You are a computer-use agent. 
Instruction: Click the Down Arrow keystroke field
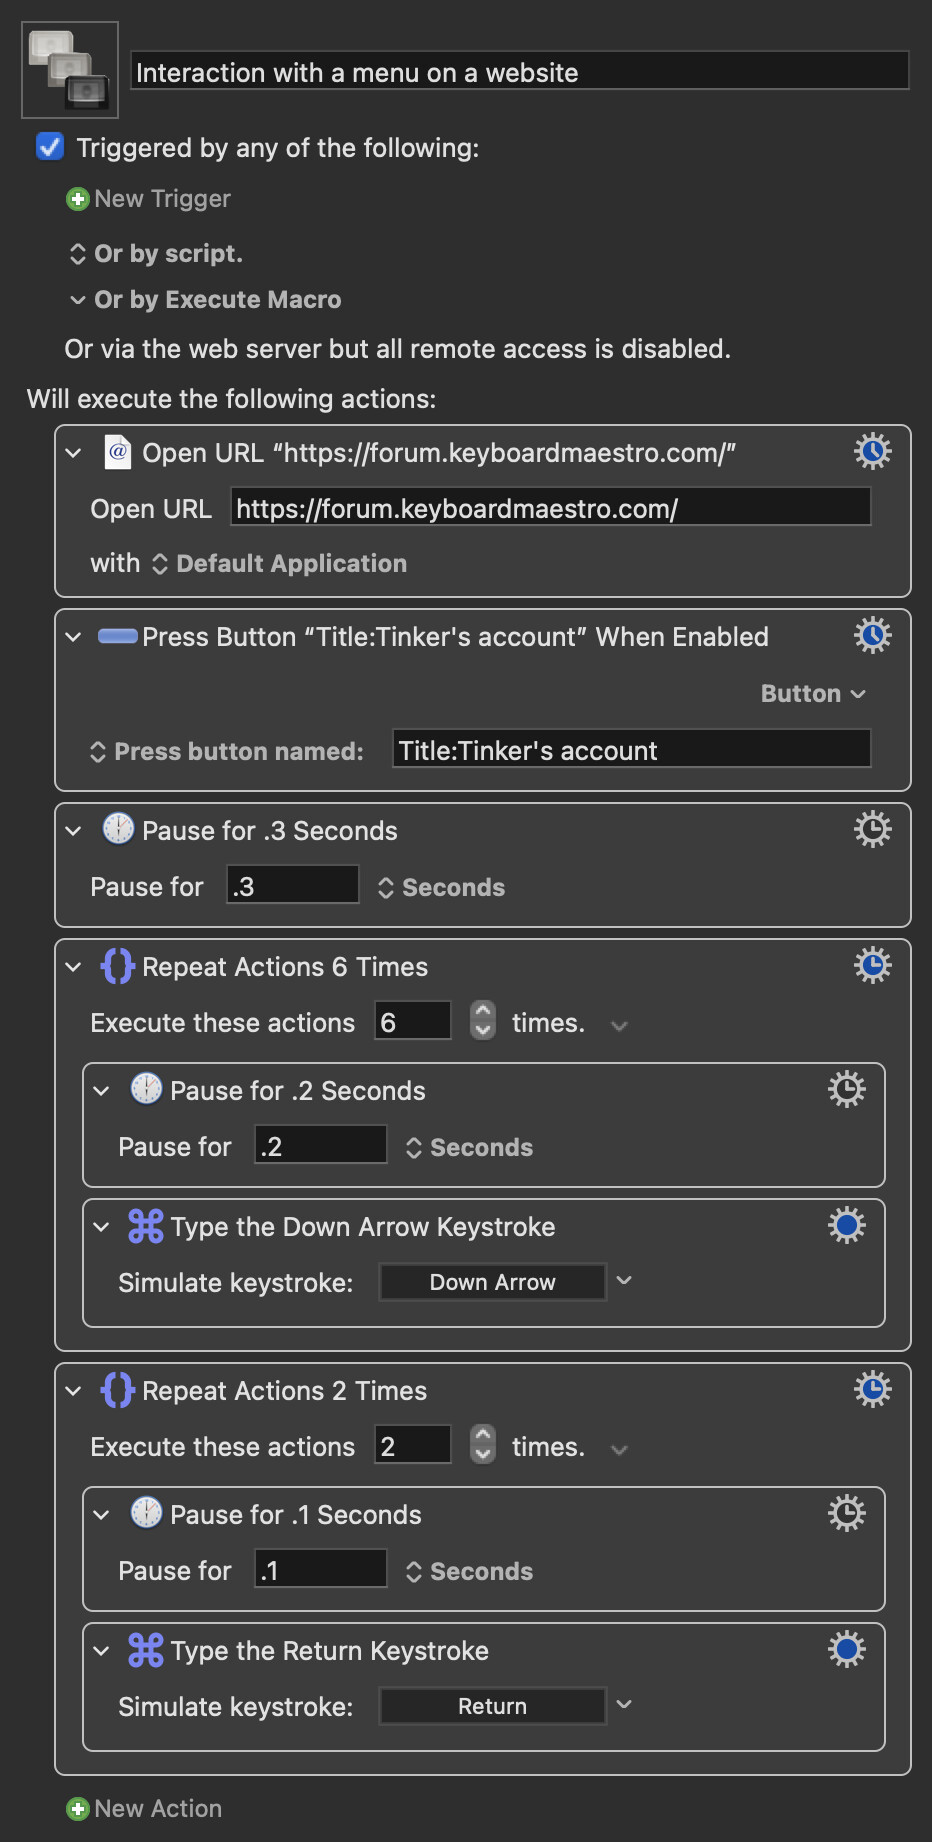pyautogui.click(x=492, y=1282)
